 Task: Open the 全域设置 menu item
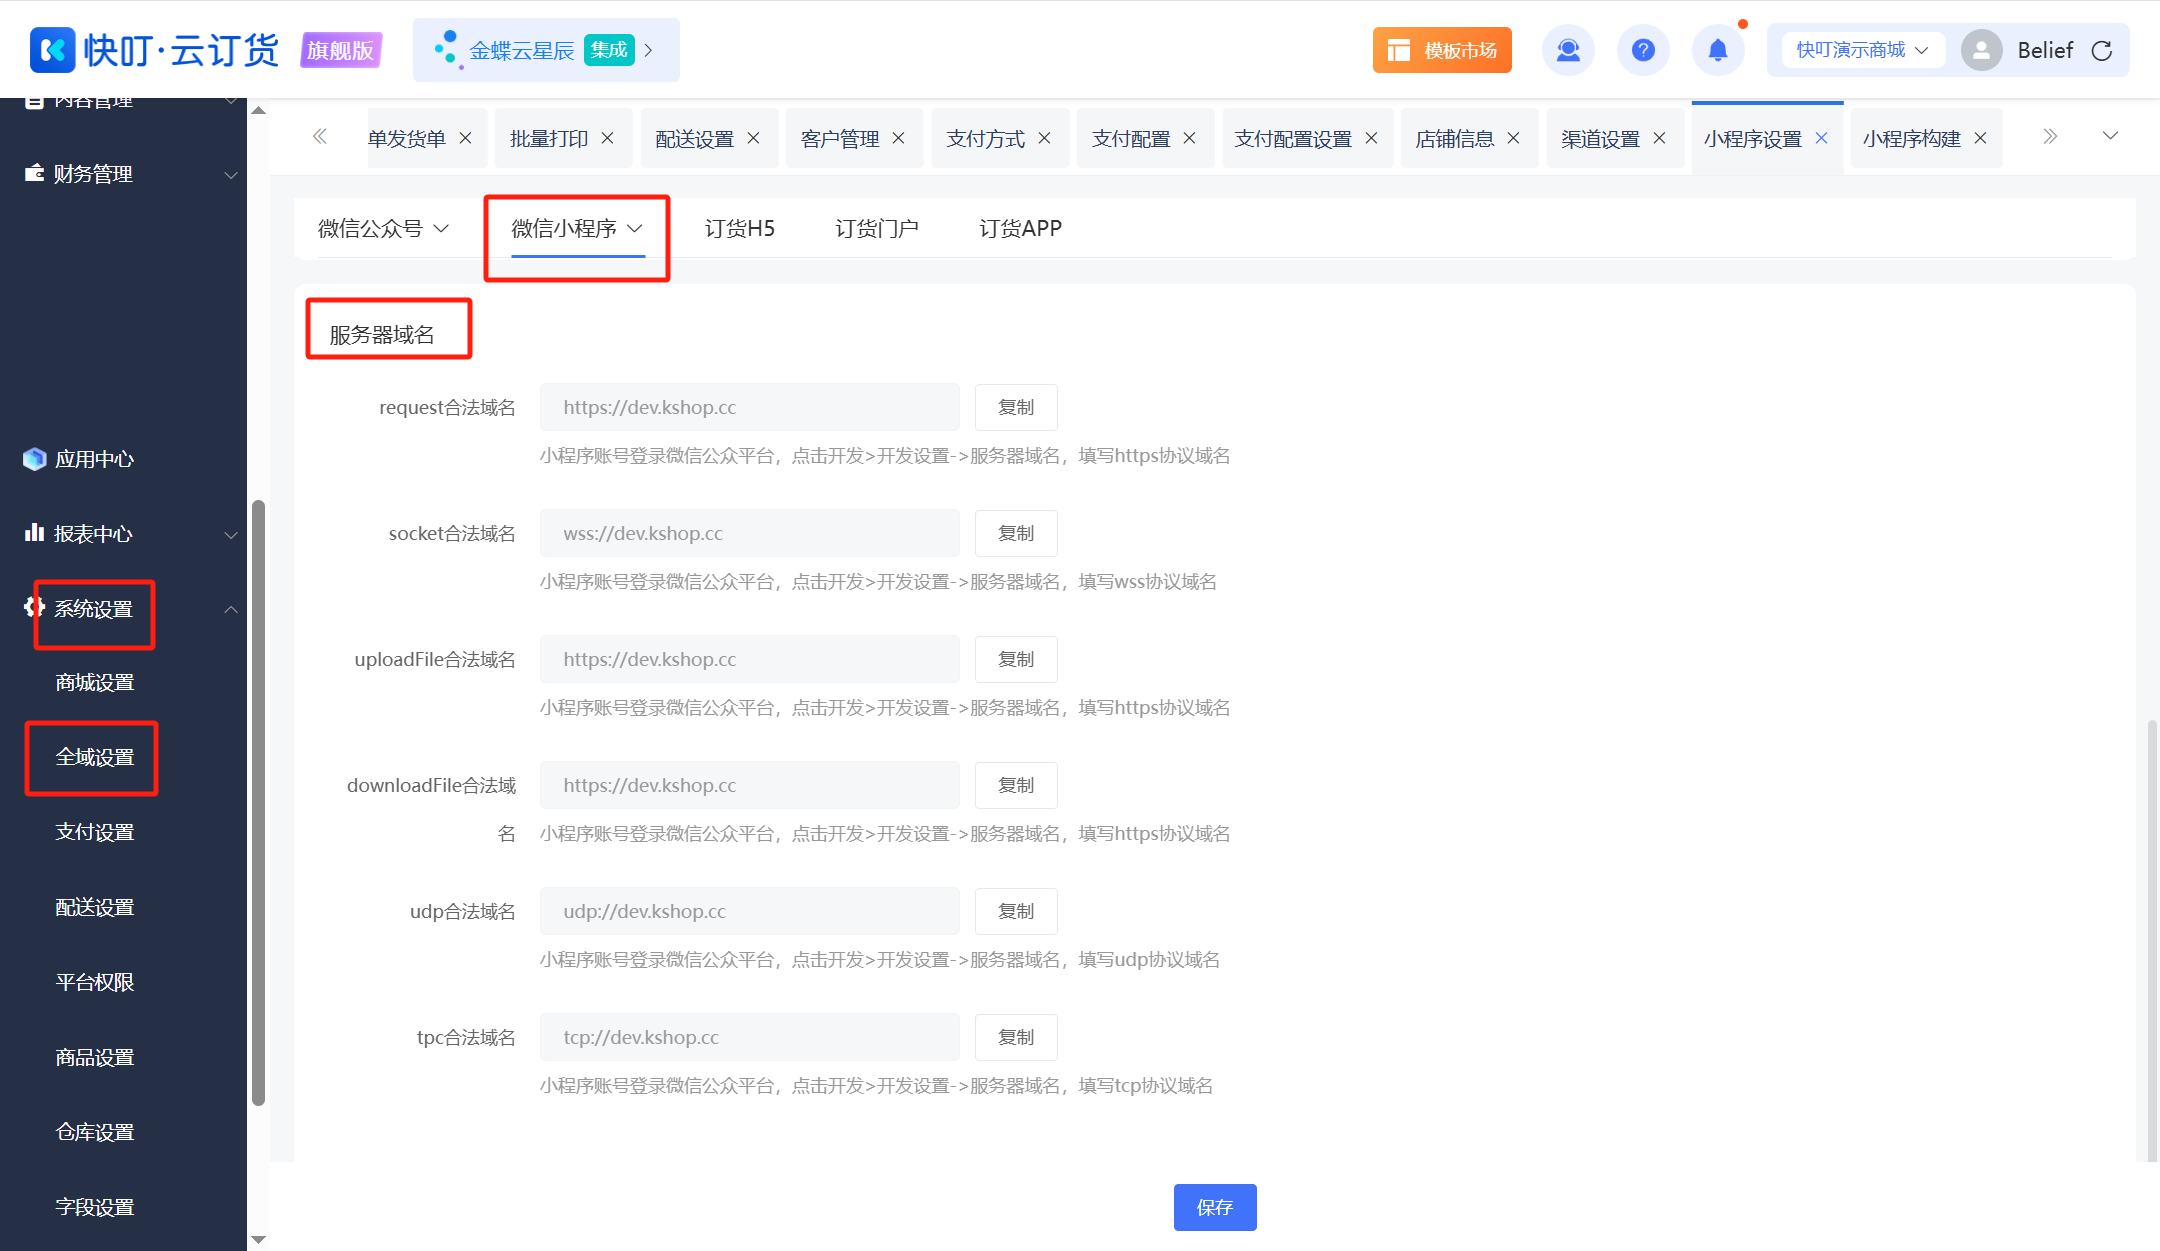[x=95, y=757]
